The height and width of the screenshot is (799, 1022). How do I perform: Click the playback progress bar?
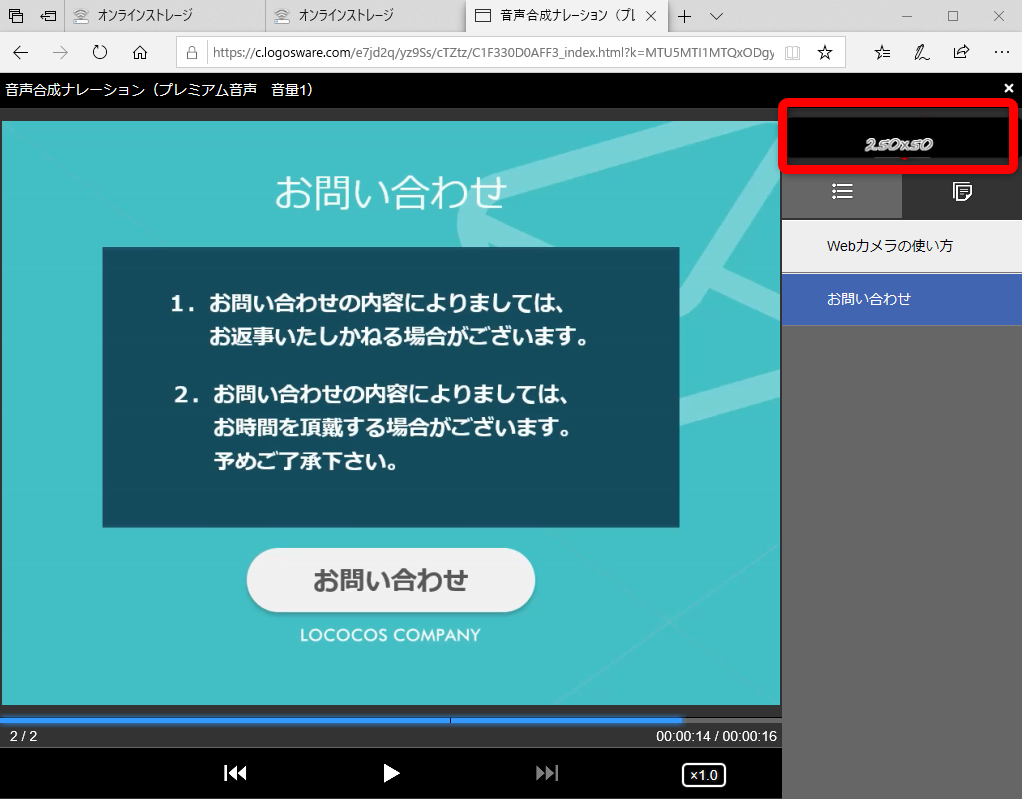390,720
